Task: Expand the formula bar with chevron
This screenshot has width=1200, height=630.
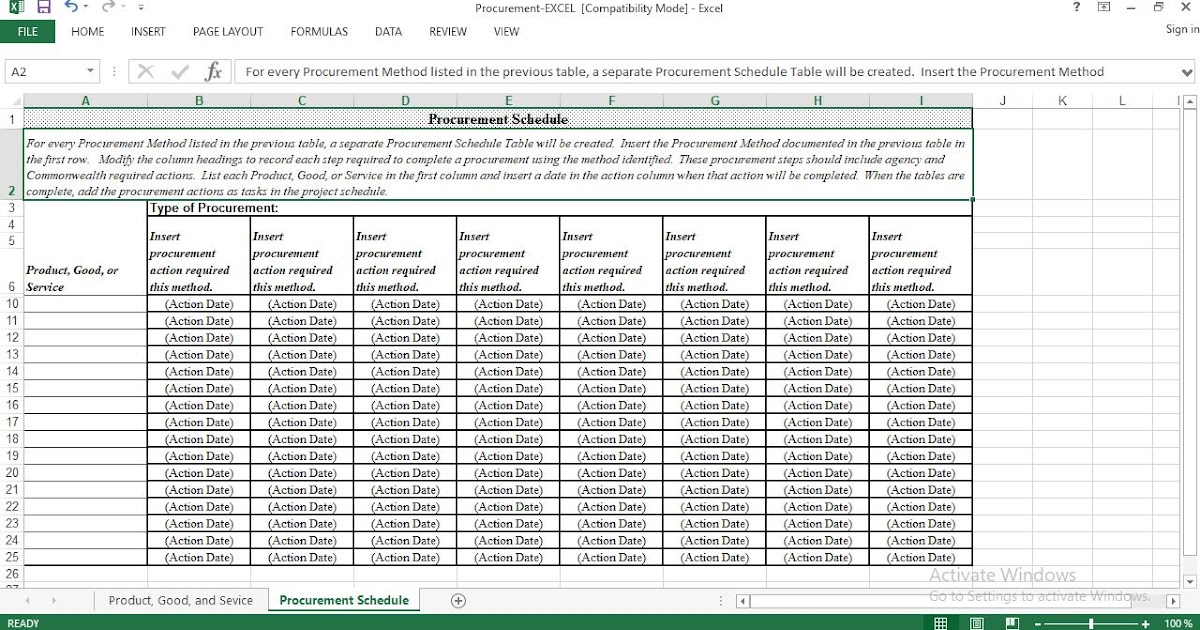Action: (1187, 72)
